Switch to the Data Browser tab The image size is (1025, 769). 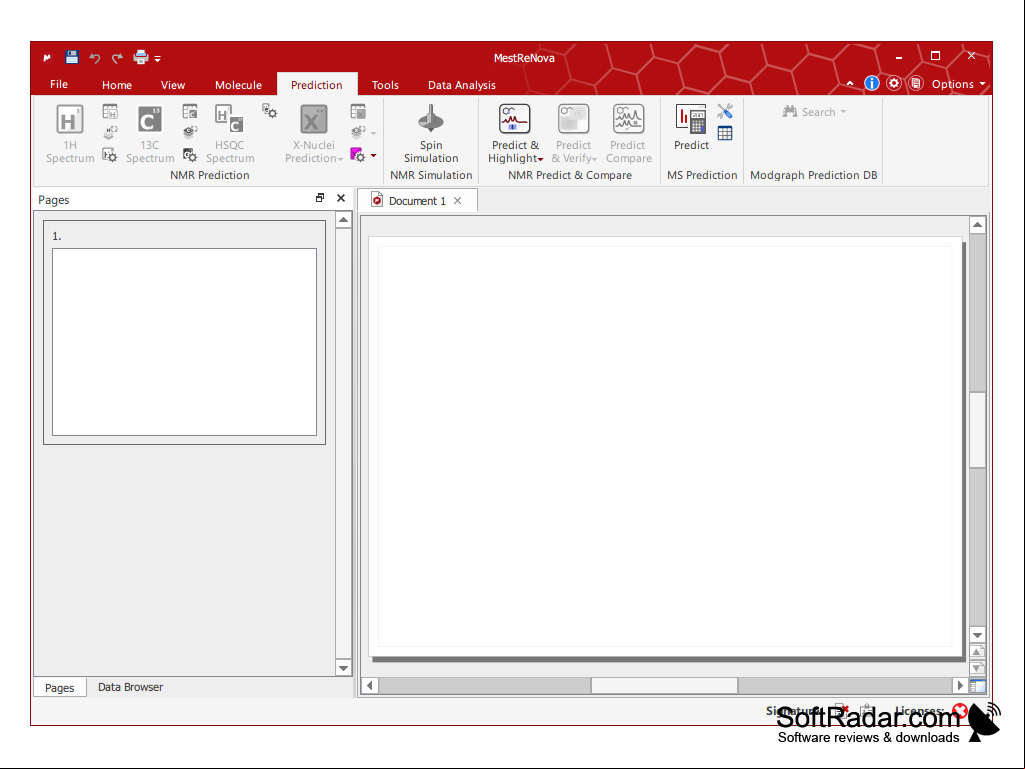(x=131, y=687)
